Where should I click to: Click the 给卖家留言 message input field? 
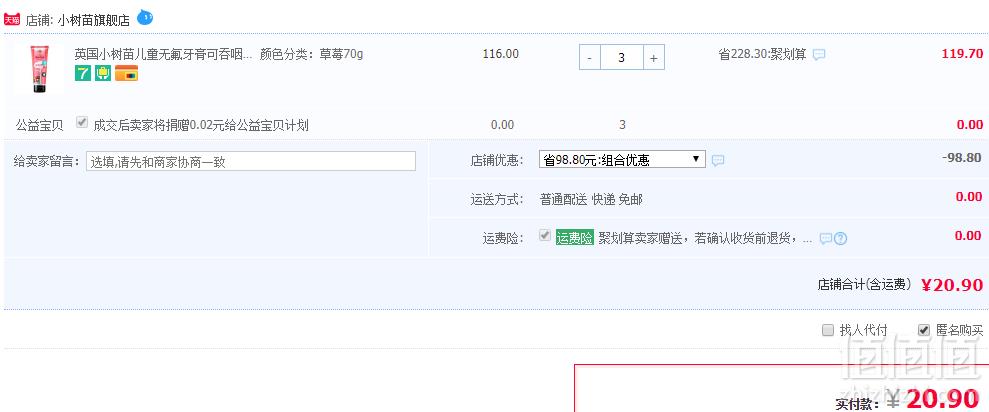pyautogui.click(x=251, y=161)
